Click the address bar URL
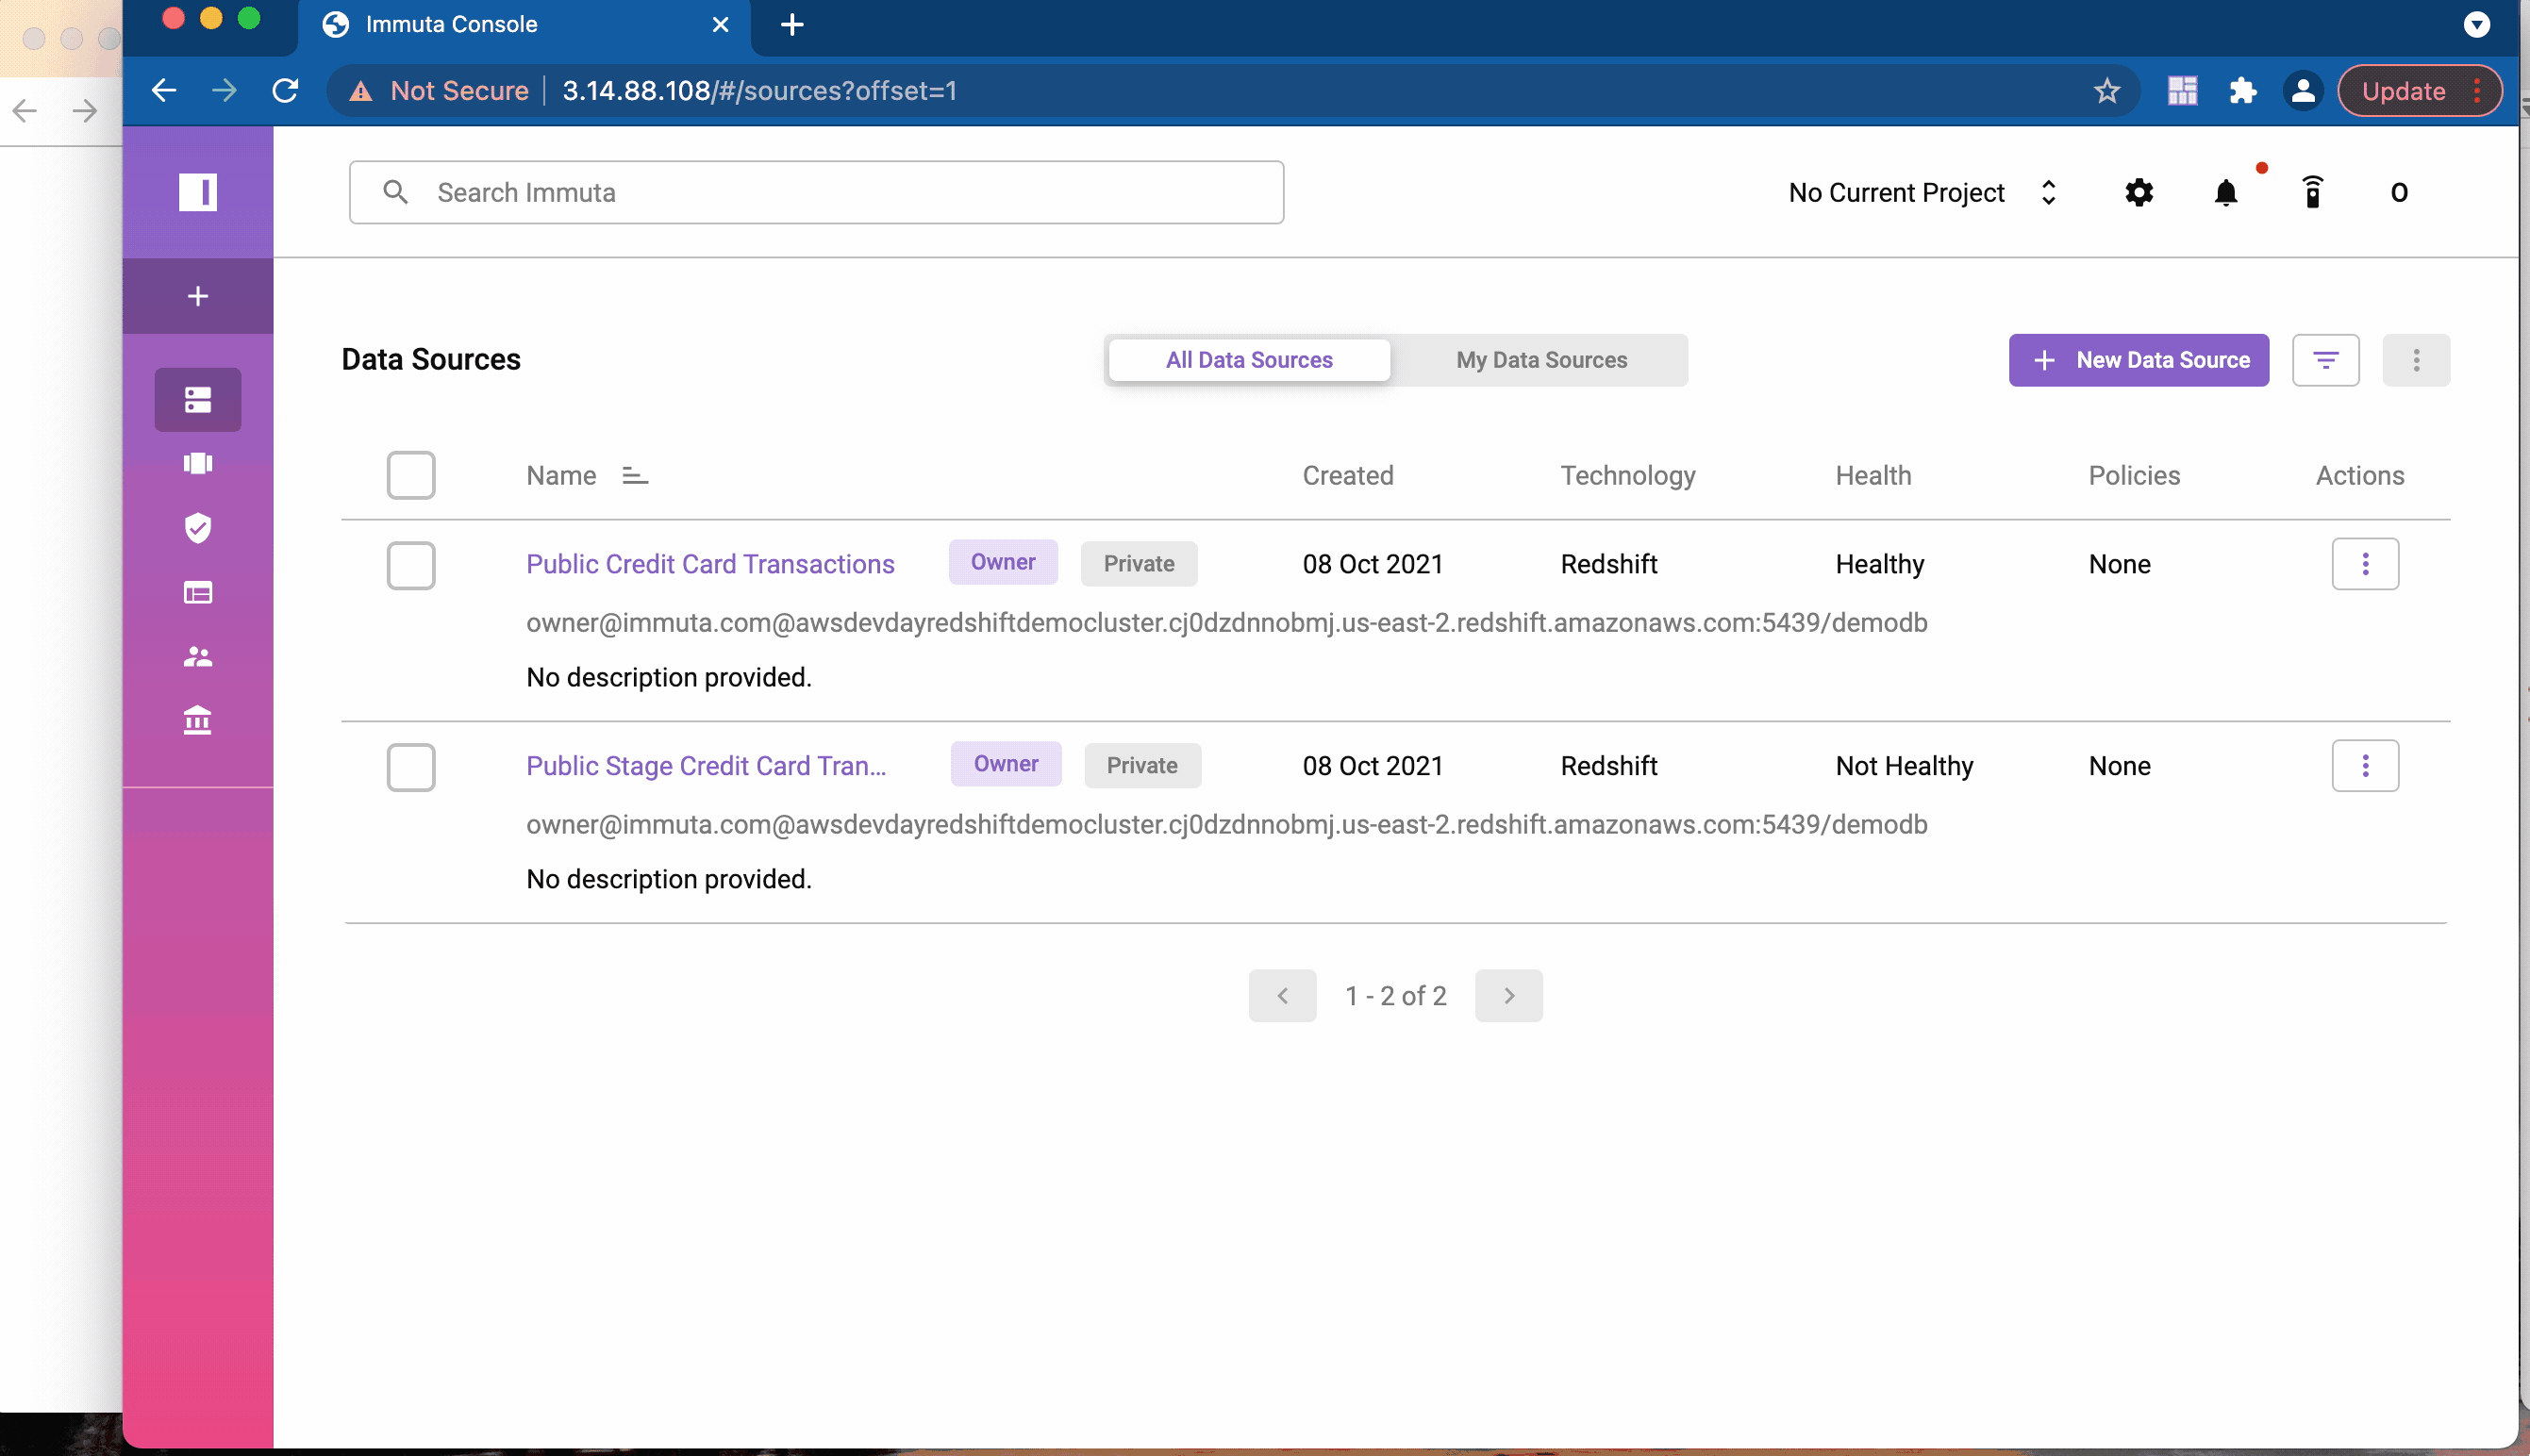This screenshot has height=1456, width=2530. (760, 91)
